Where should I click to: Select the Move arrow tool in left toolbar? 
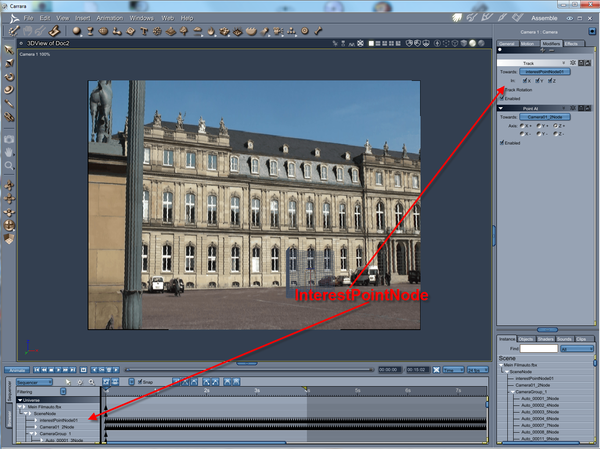9,50
